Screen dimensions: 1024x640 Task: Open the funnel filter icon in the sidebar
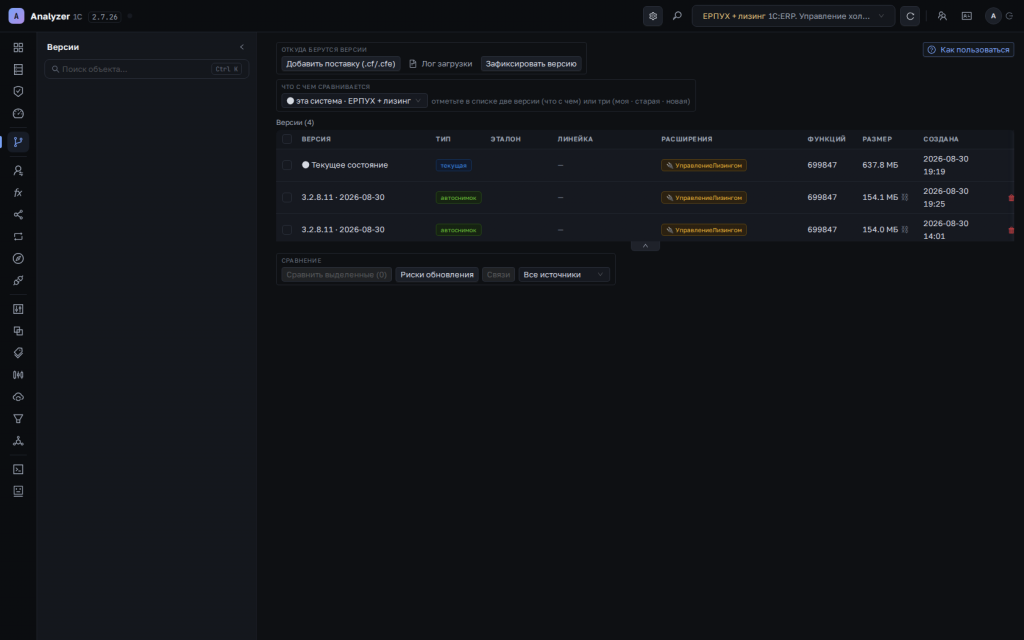coord(18,419)
